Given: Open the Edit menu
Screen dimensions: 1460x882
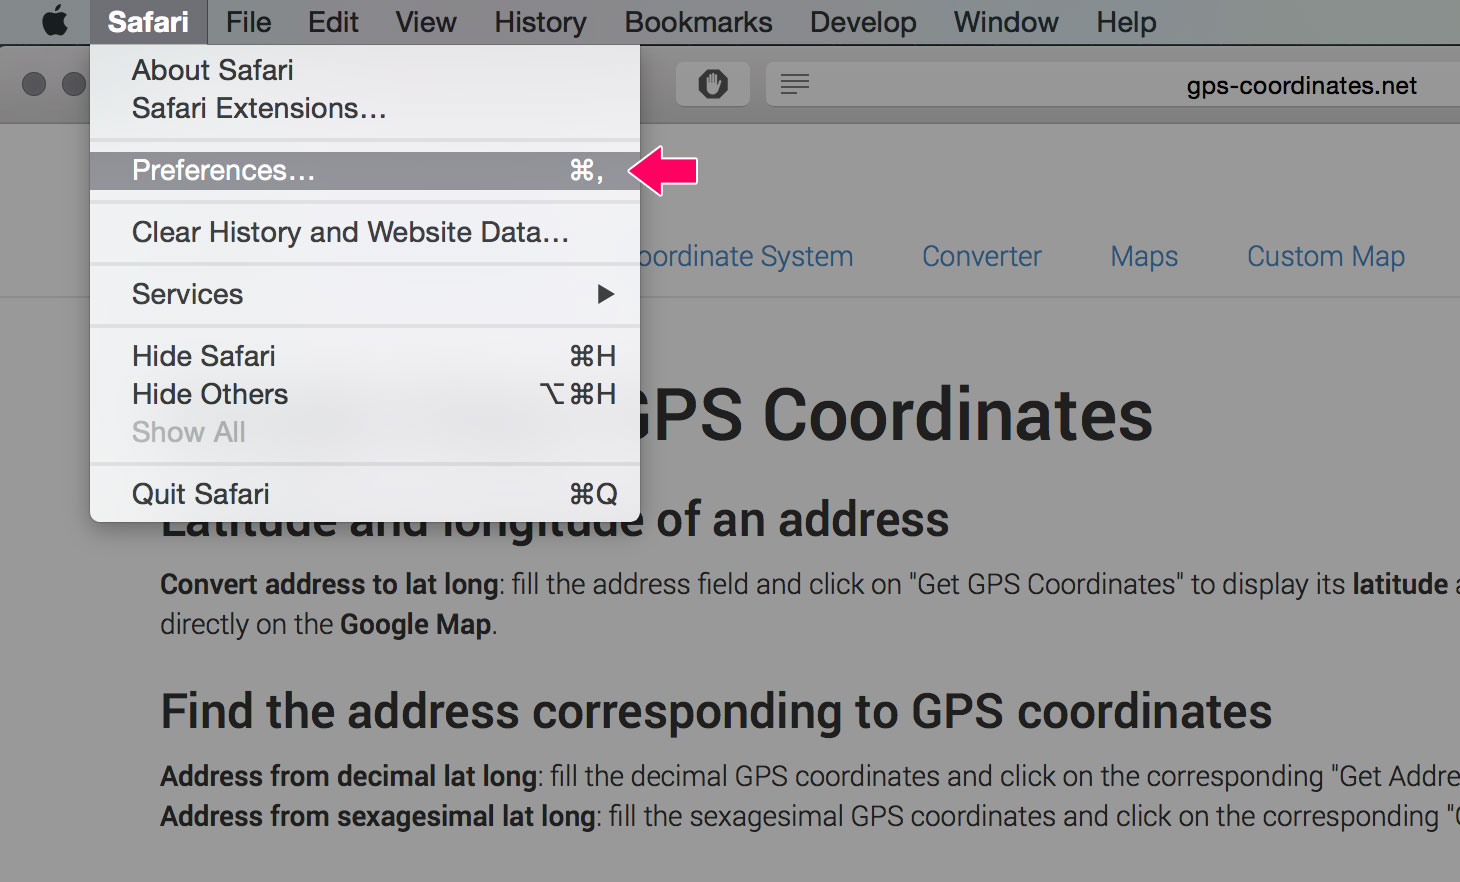Looking at the screenshot, I should (333, 22).
